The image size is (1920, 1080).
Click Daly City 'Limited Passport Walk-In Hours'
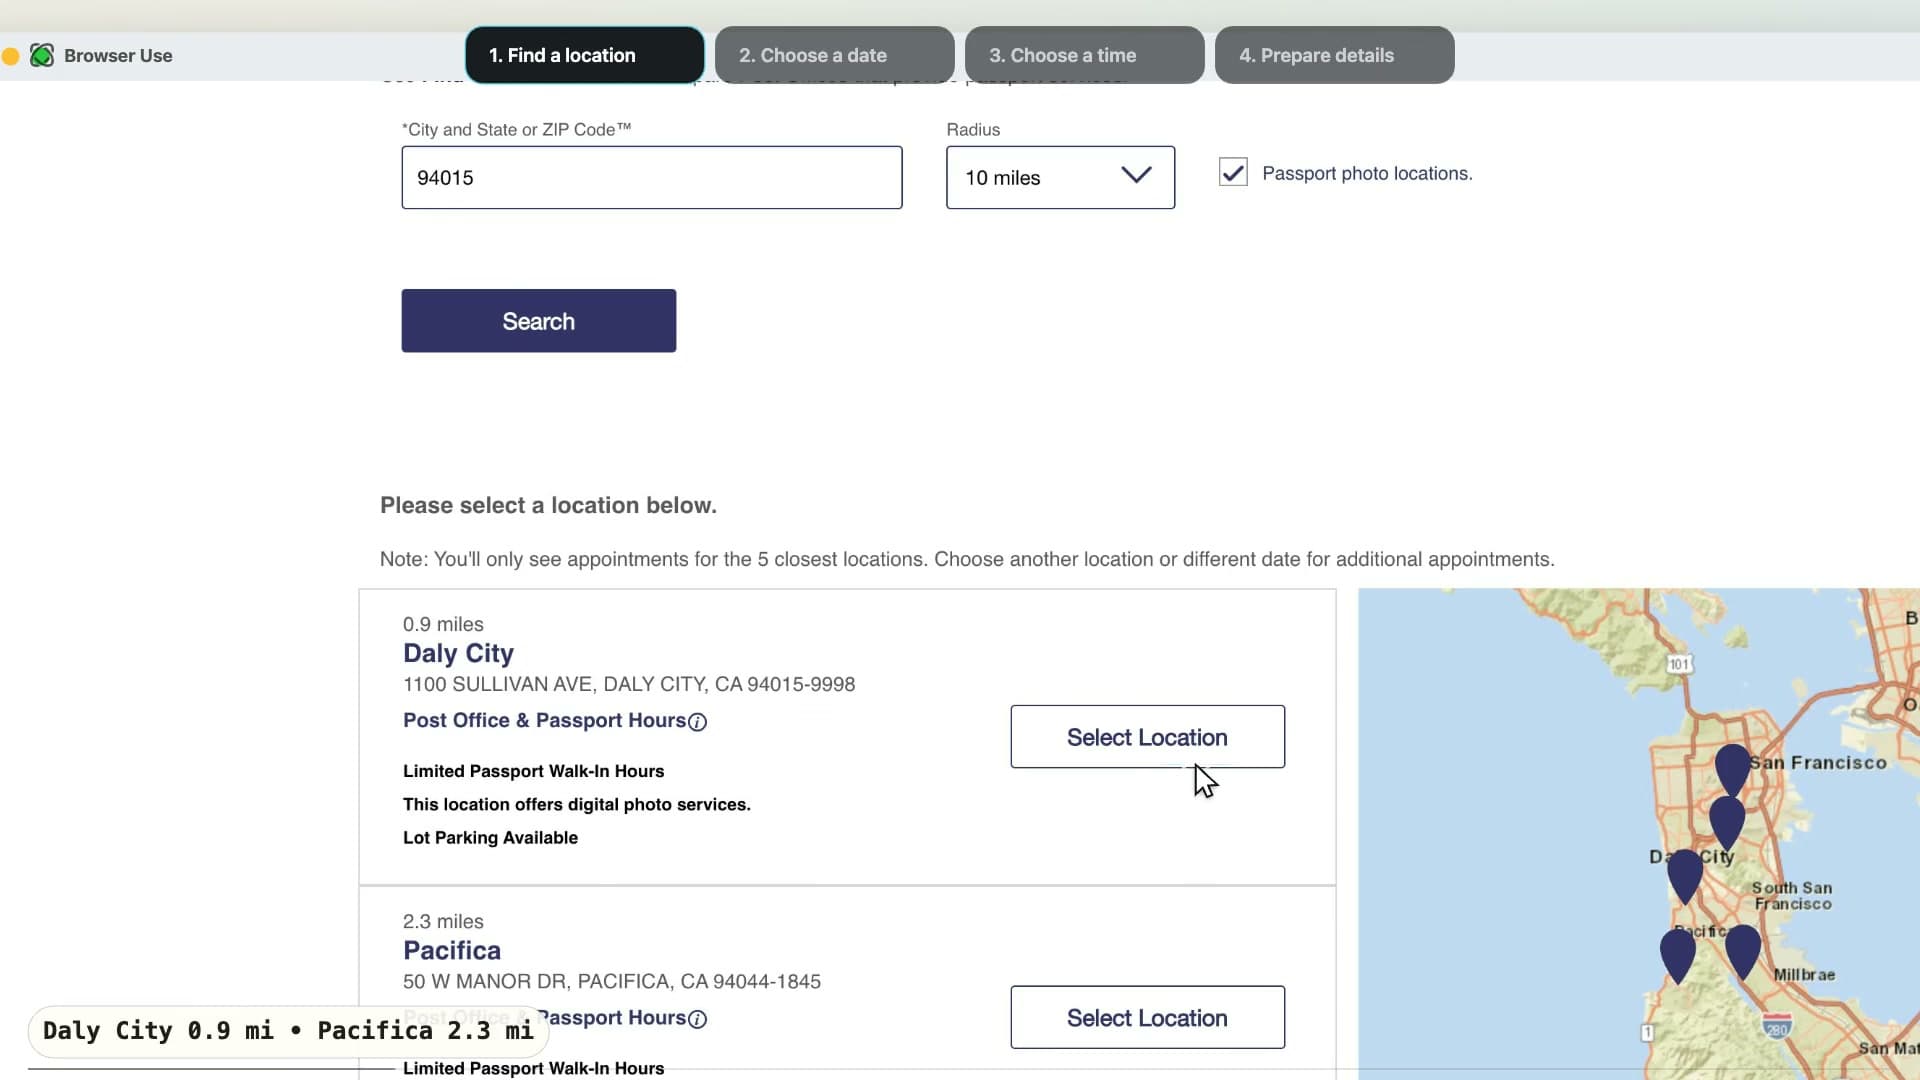point(533,771)
